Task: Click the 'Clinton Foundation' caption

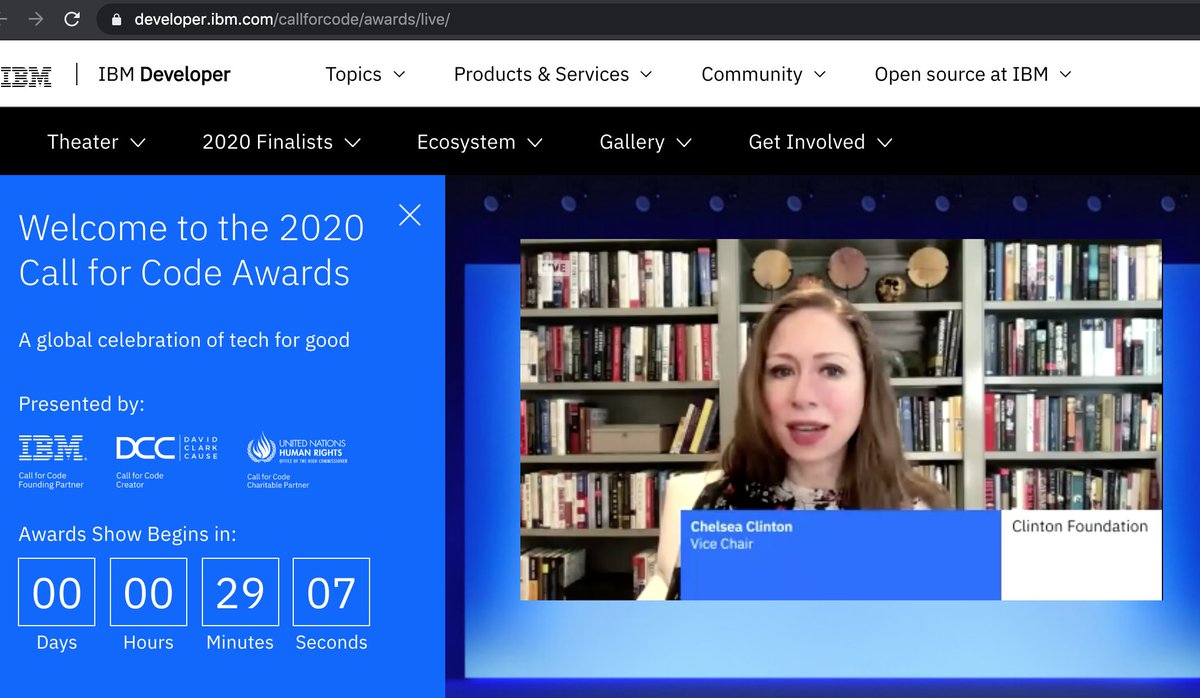Action: (1080, 526)
